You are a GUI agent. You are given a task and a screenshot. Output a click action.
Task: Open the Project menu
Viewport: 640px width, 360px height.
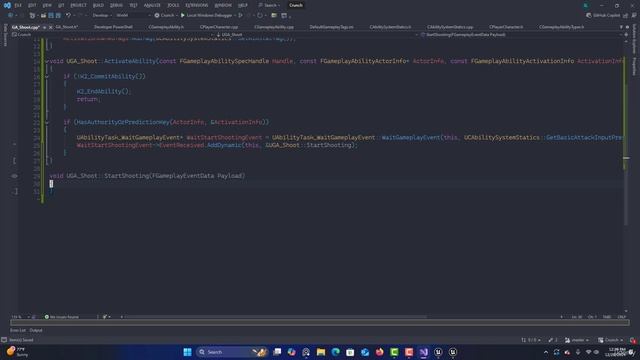pos(78,5)
